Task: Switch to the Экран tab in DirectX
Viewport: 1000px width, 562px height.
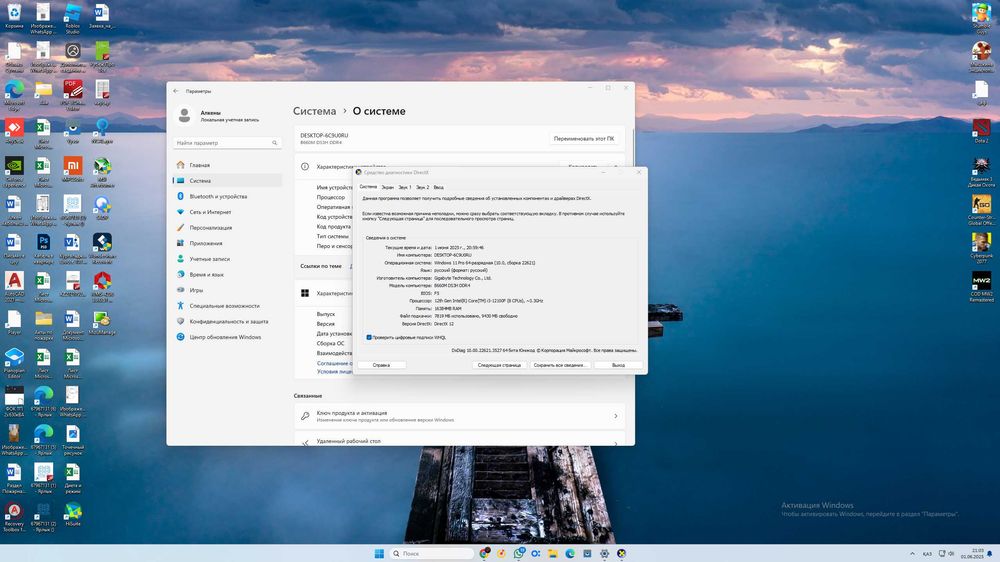Action: 388,188
